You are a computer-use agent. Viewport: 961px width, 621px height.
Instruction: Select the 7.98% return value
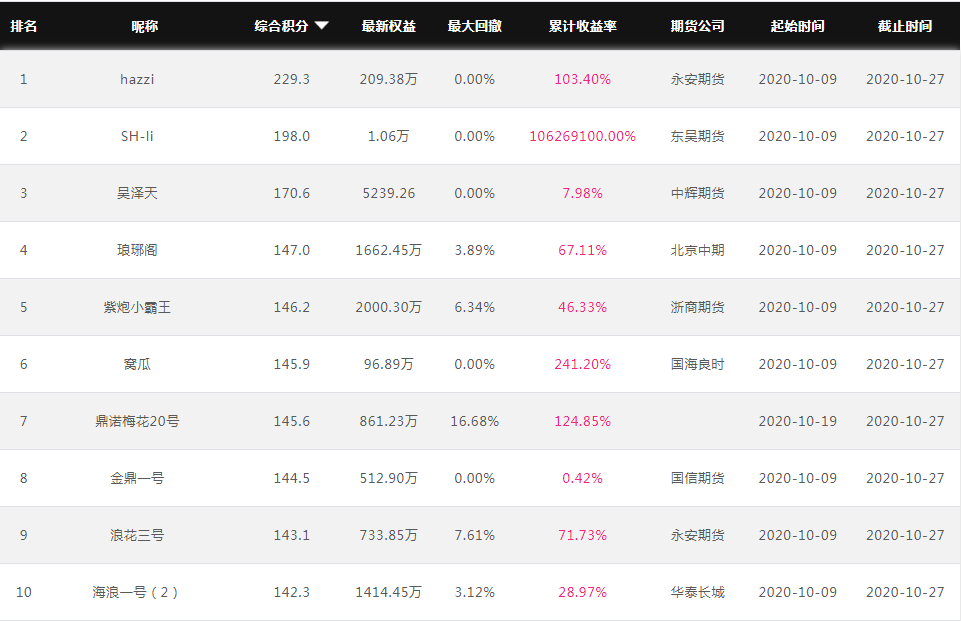pyautogui.click(x=582, y=193)
